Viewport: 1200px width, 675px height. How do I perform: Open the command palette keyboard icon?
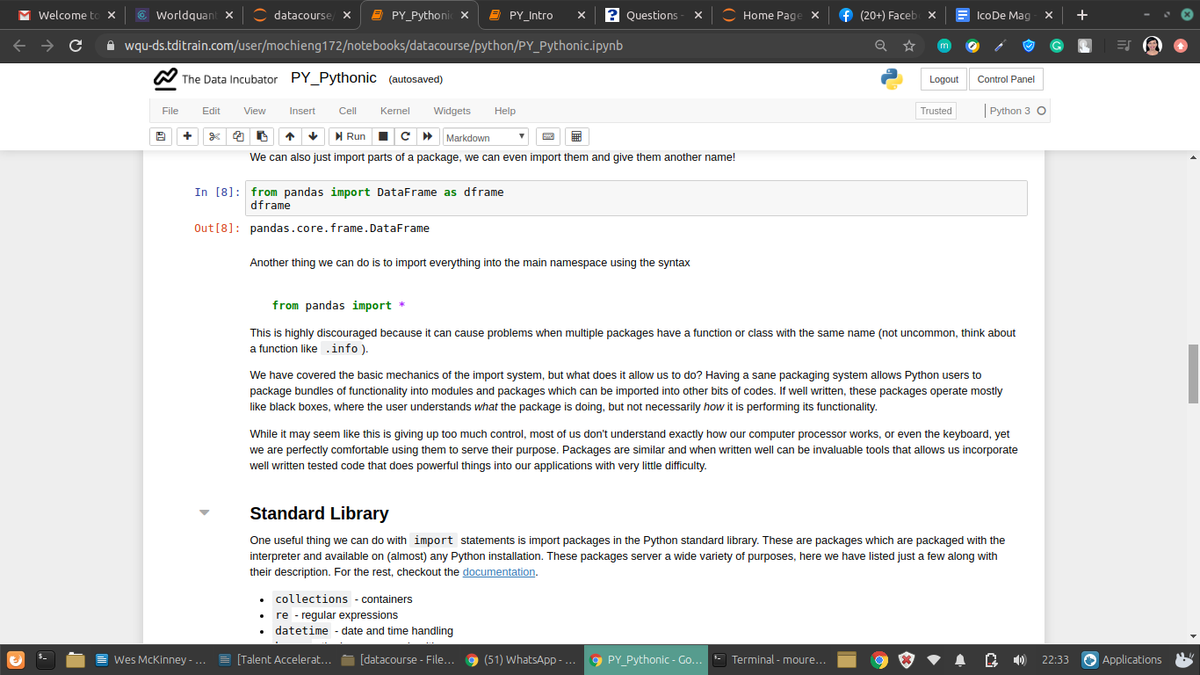coord(549,137)
